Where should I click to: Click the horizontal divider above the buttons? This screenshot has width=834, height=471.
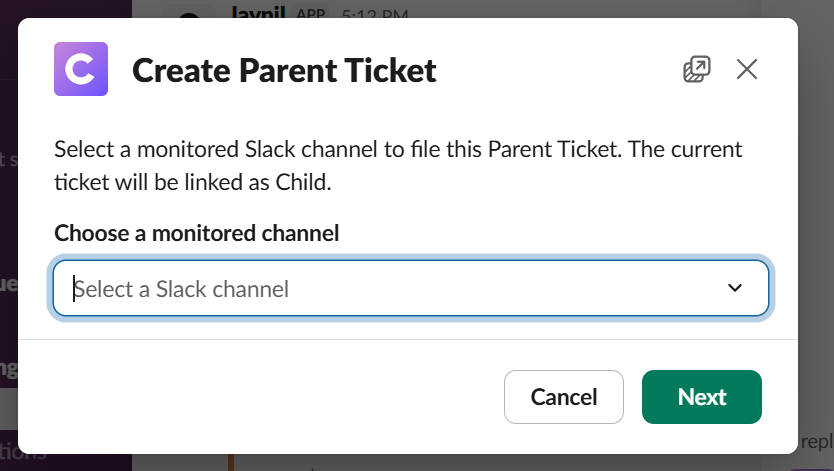pos(408,340)
